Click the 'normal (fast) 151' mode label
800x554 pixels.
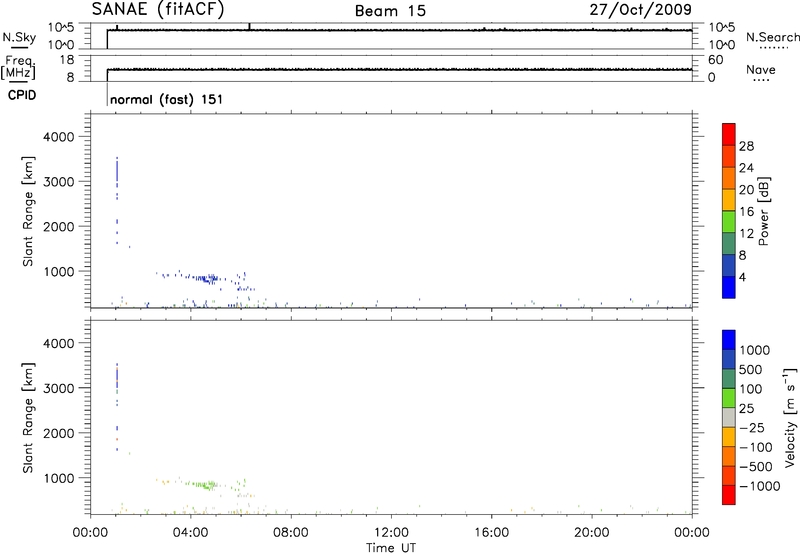[x=166, y=100]
